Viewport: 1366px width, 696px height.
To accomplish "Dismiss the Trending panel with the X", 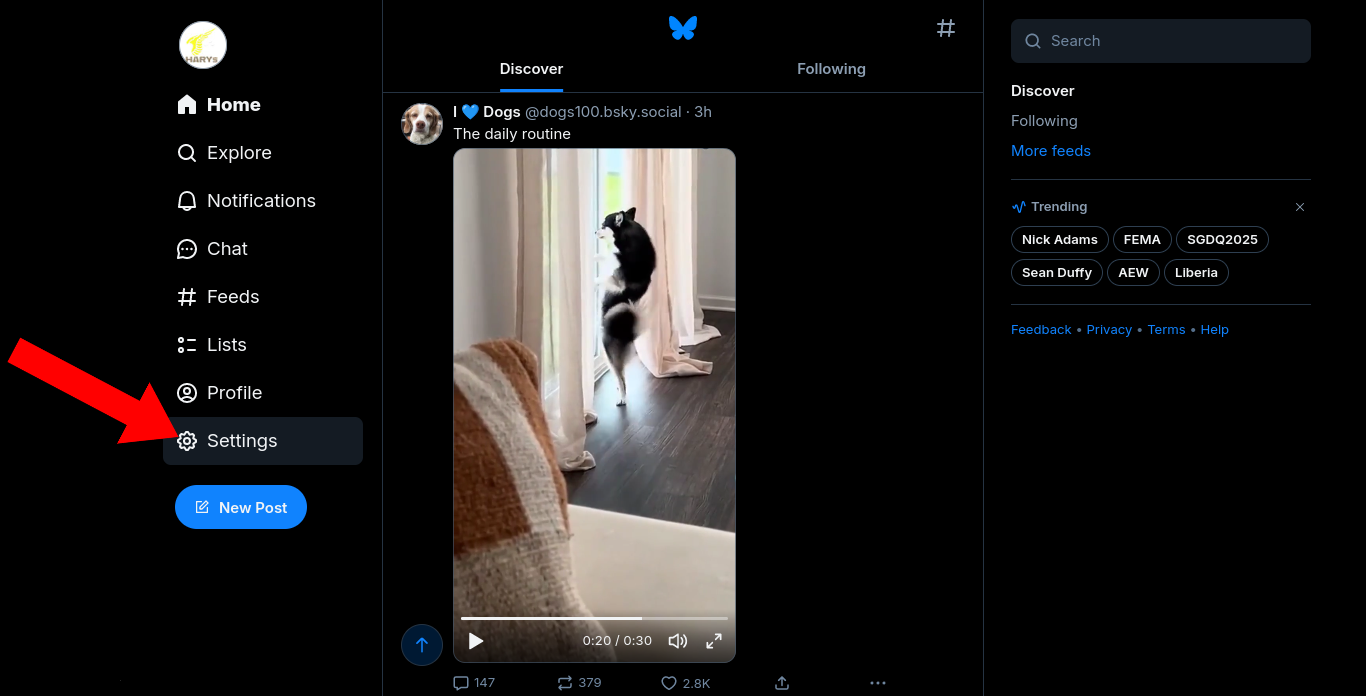I will click(x=1300, y=207).
